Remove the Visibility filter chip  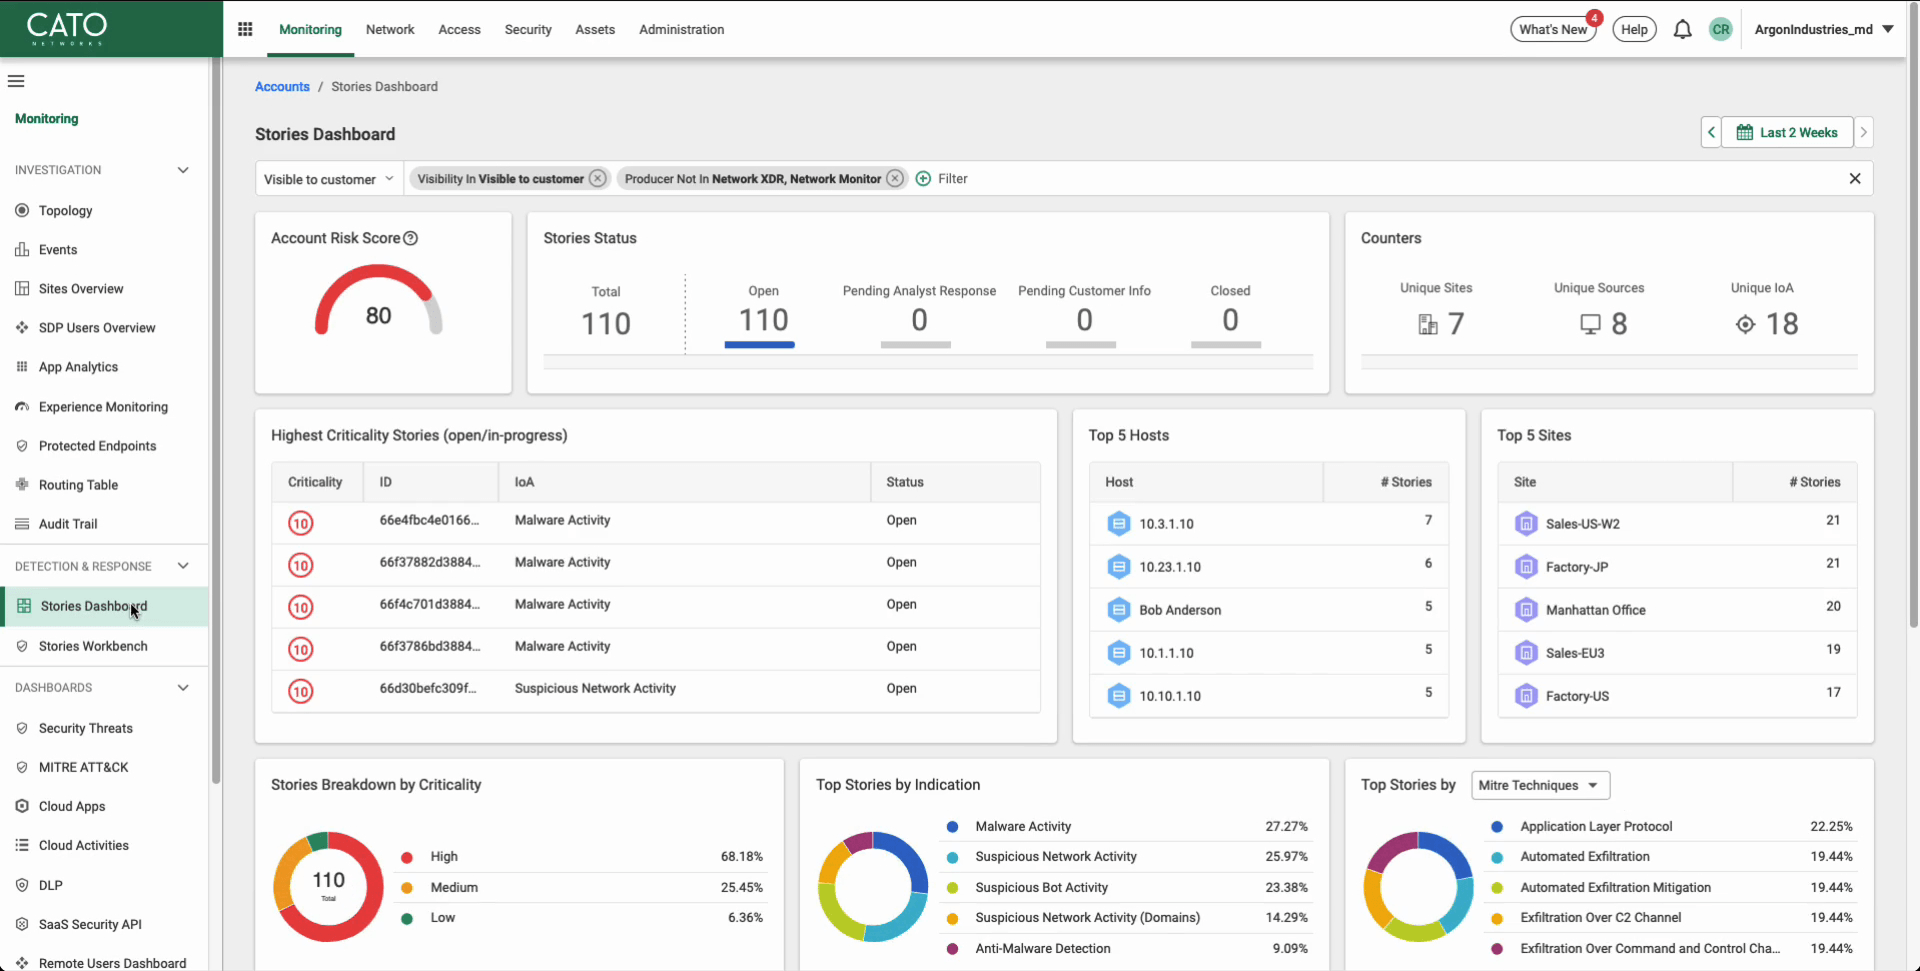(x=597, y=178)
